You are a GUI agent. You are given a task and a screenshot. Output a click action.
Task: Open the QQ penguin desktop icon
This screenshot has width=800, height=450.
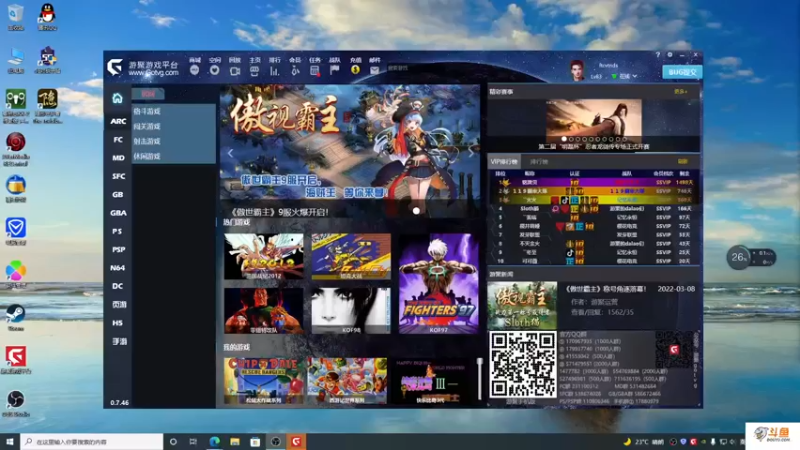point(47,16)
